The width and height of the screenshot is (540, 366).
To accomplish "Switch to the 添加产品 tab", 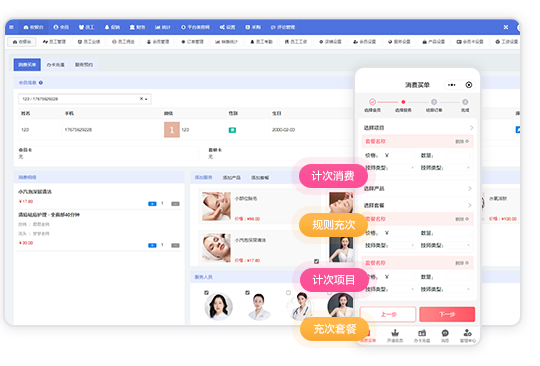I will (231, 177).
